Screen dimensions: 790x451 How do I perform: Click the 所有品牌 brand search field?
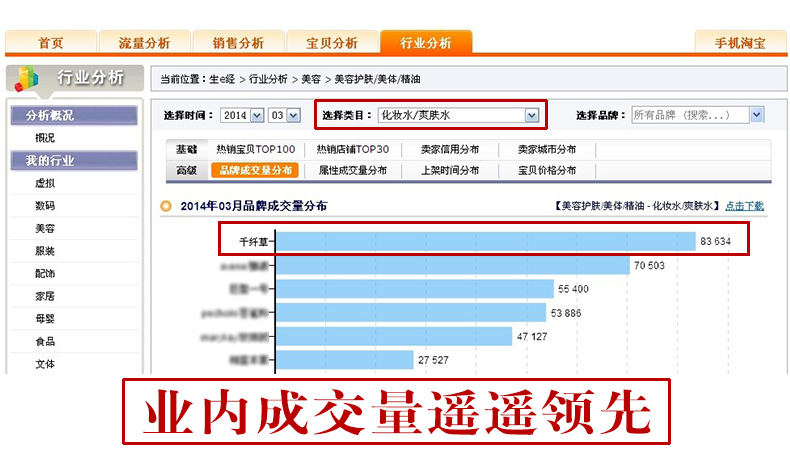690,115
